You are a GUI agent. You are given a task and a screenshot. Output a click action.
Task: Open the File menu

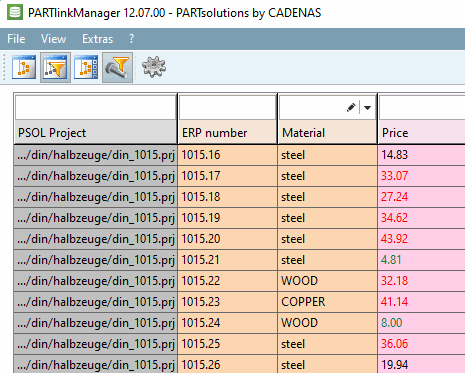[16, 39]
